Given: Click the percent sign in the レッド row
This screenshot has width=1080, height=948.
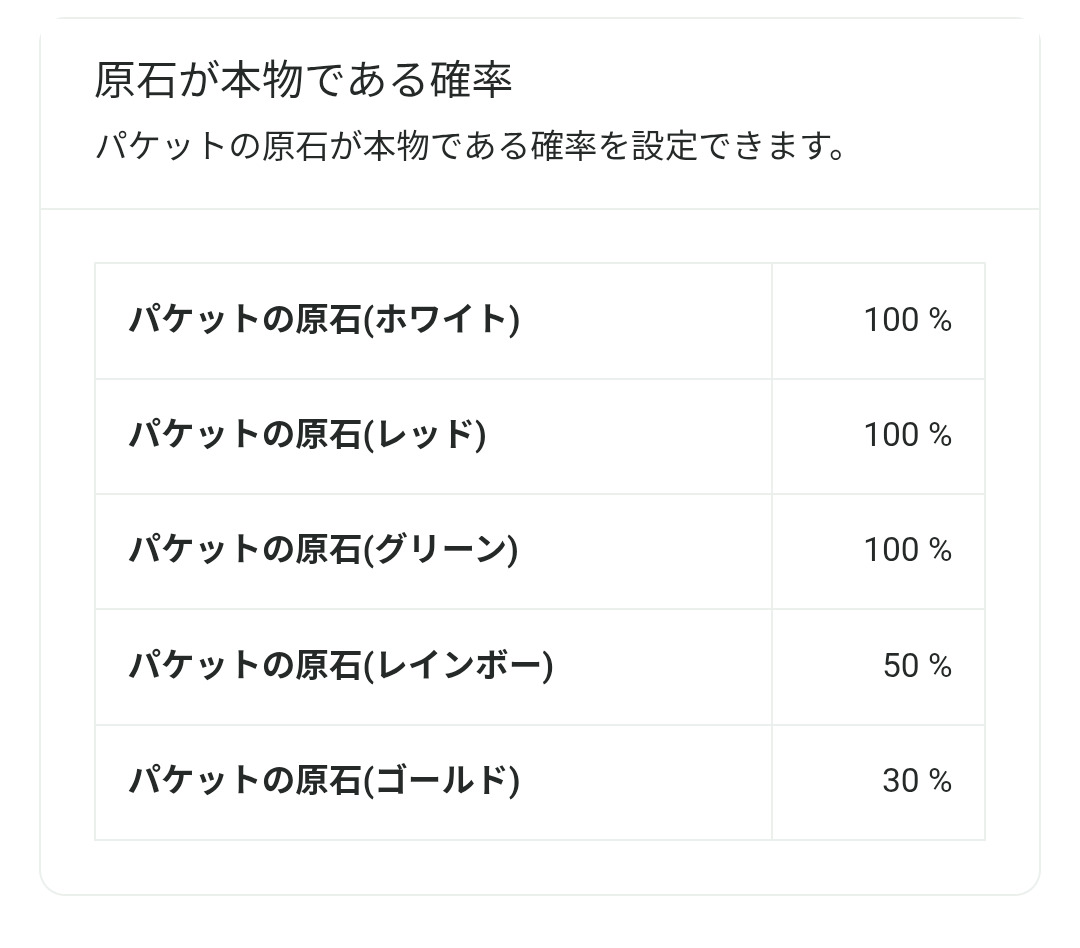Looking at the screenshot, I should pos(940,435).
